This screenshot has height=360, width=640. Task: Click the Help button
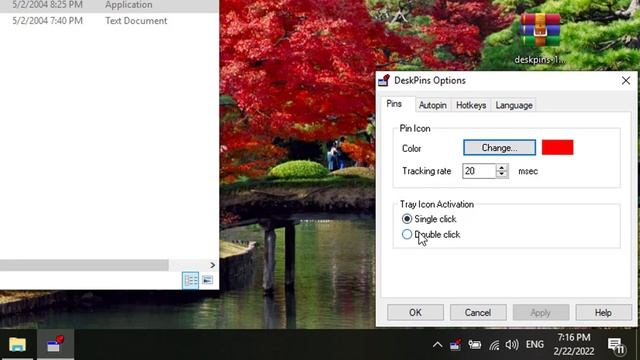click(x=603, y=313)
